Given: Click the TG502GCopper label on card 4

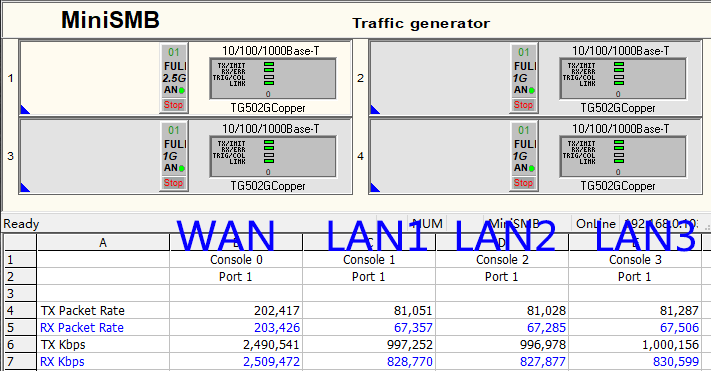Looking at the screenshot, I should click(x=618, y=186).
